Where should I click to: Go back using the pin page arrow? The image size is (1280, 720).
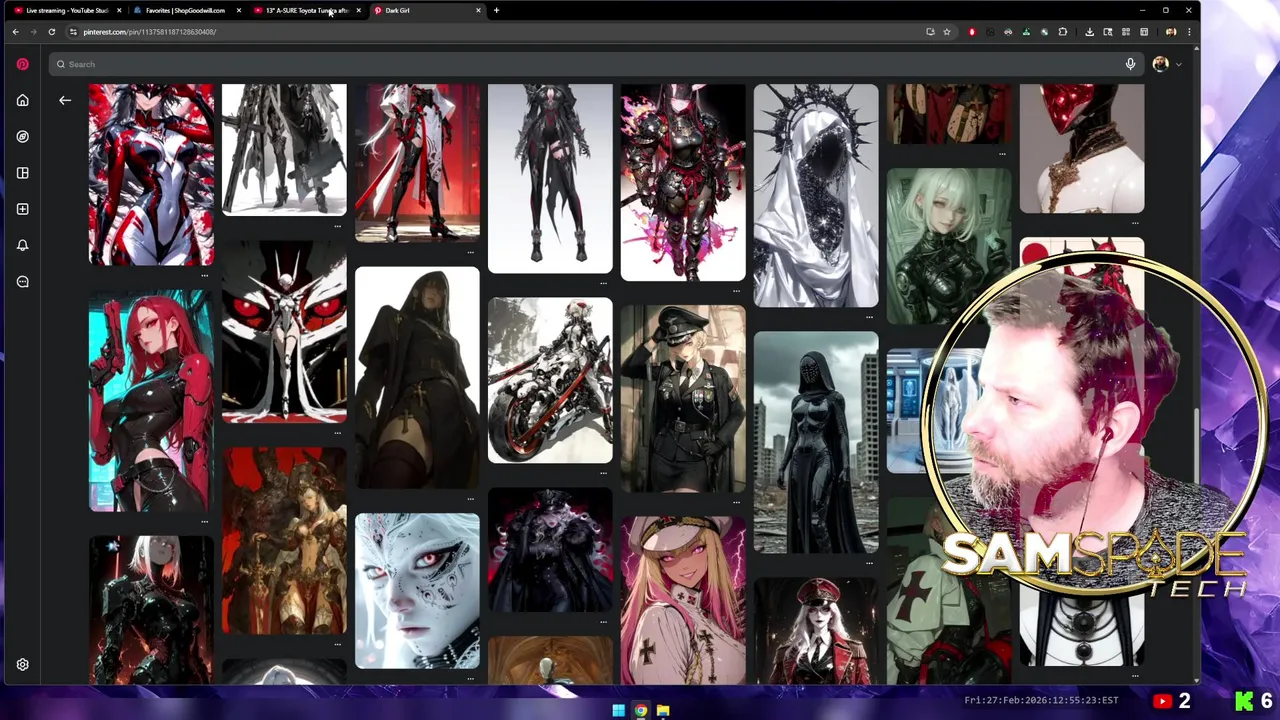[x=65, y=100]
